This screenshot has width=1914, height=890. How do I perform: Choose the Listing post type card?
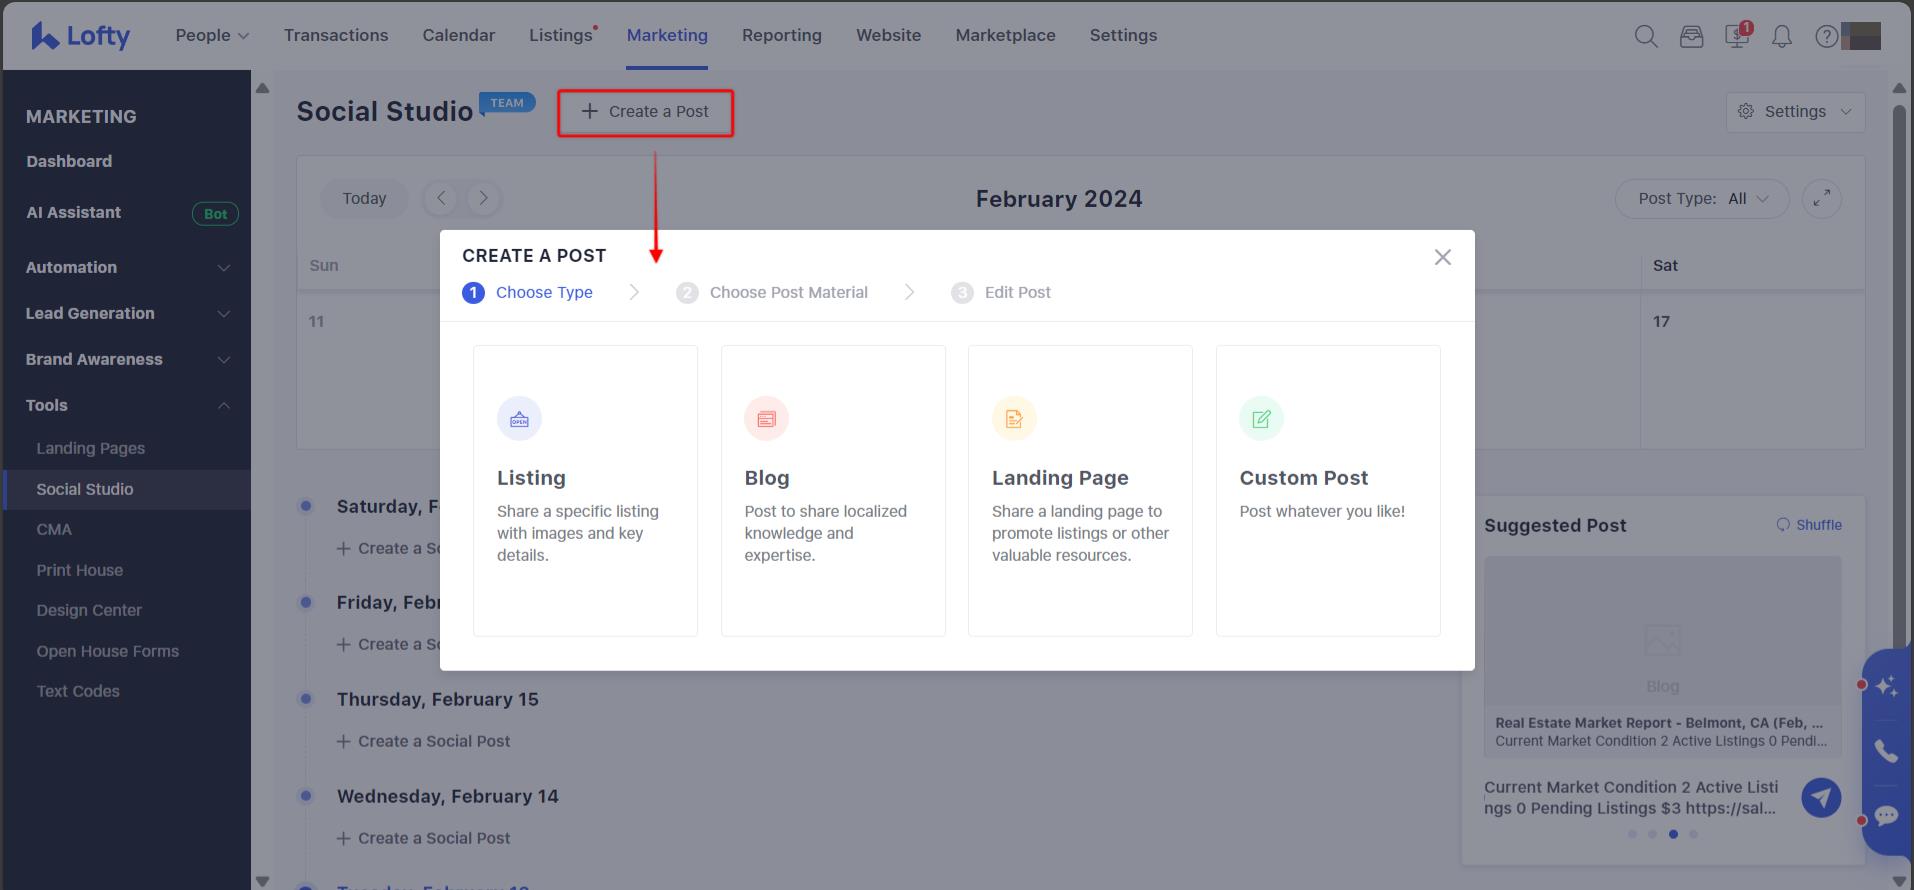pos(585,491)
